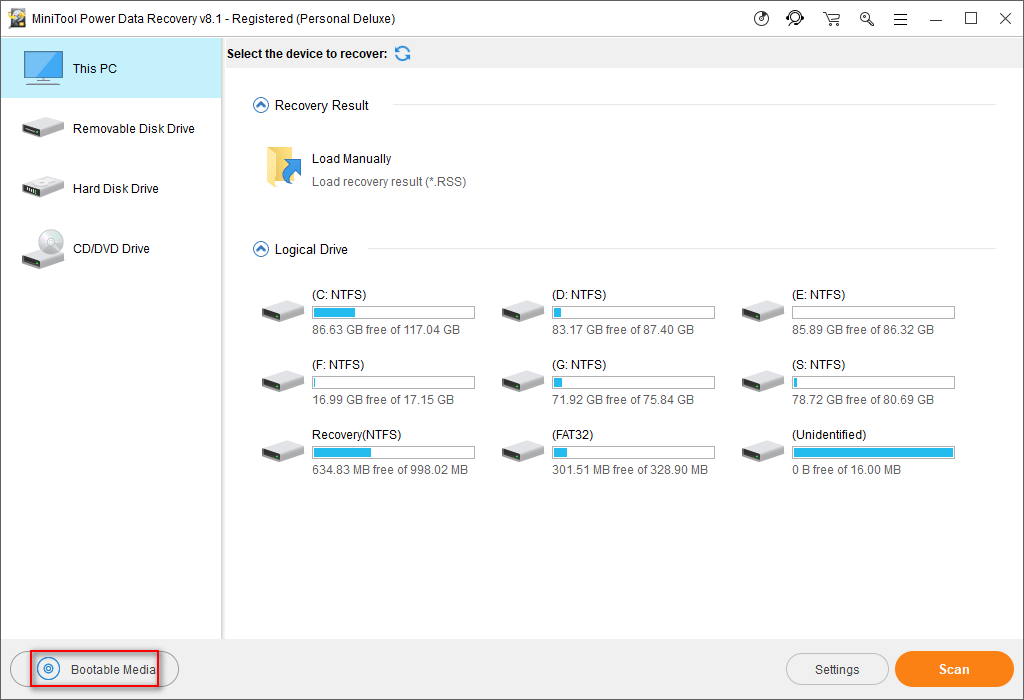Click the FAT32 partition usage bar
The height and width of the screenshot is (700, 1024).
coord(633,453)
